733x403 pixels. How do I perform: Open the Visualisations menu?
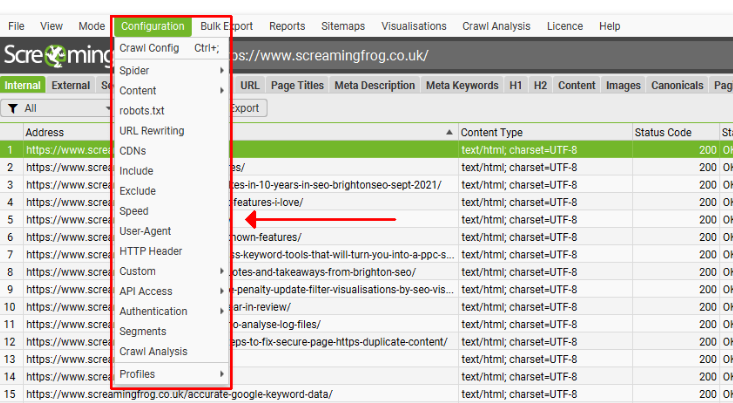click(414, 26)
